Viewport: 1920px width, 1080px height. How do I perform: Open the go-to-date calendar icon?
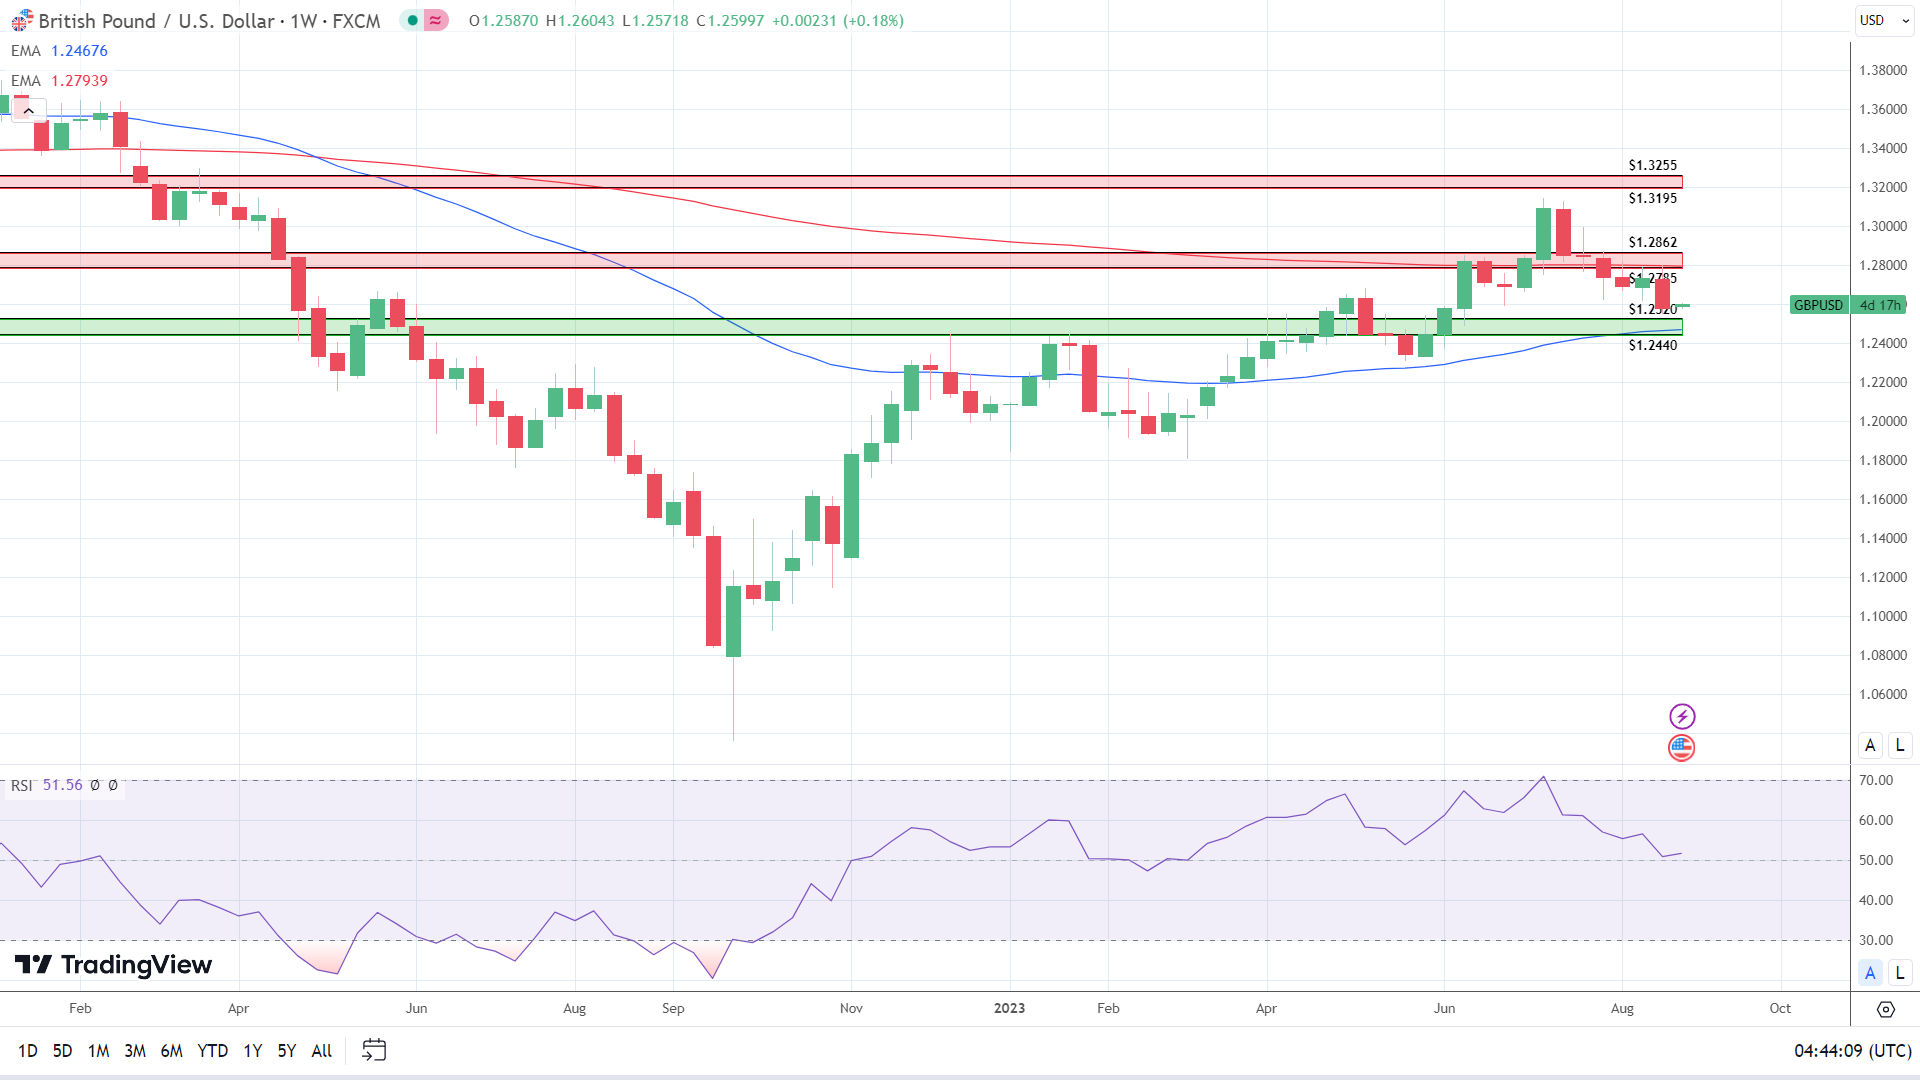tap(374, 1050)
